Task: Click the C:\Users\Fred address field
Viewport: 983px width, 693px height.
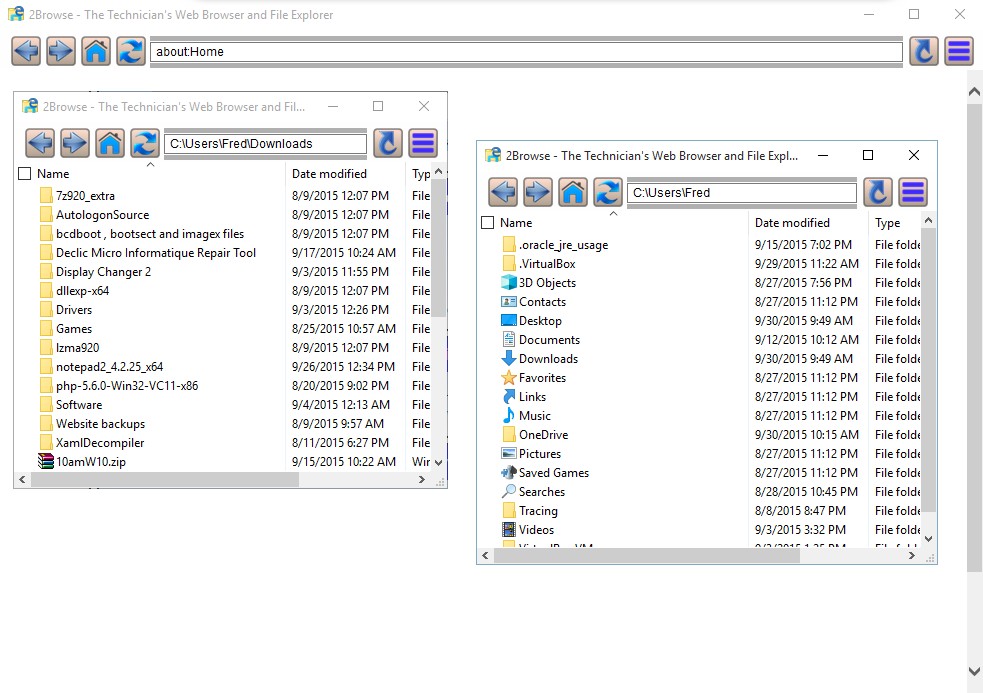Action: click(x=742, y=193)
